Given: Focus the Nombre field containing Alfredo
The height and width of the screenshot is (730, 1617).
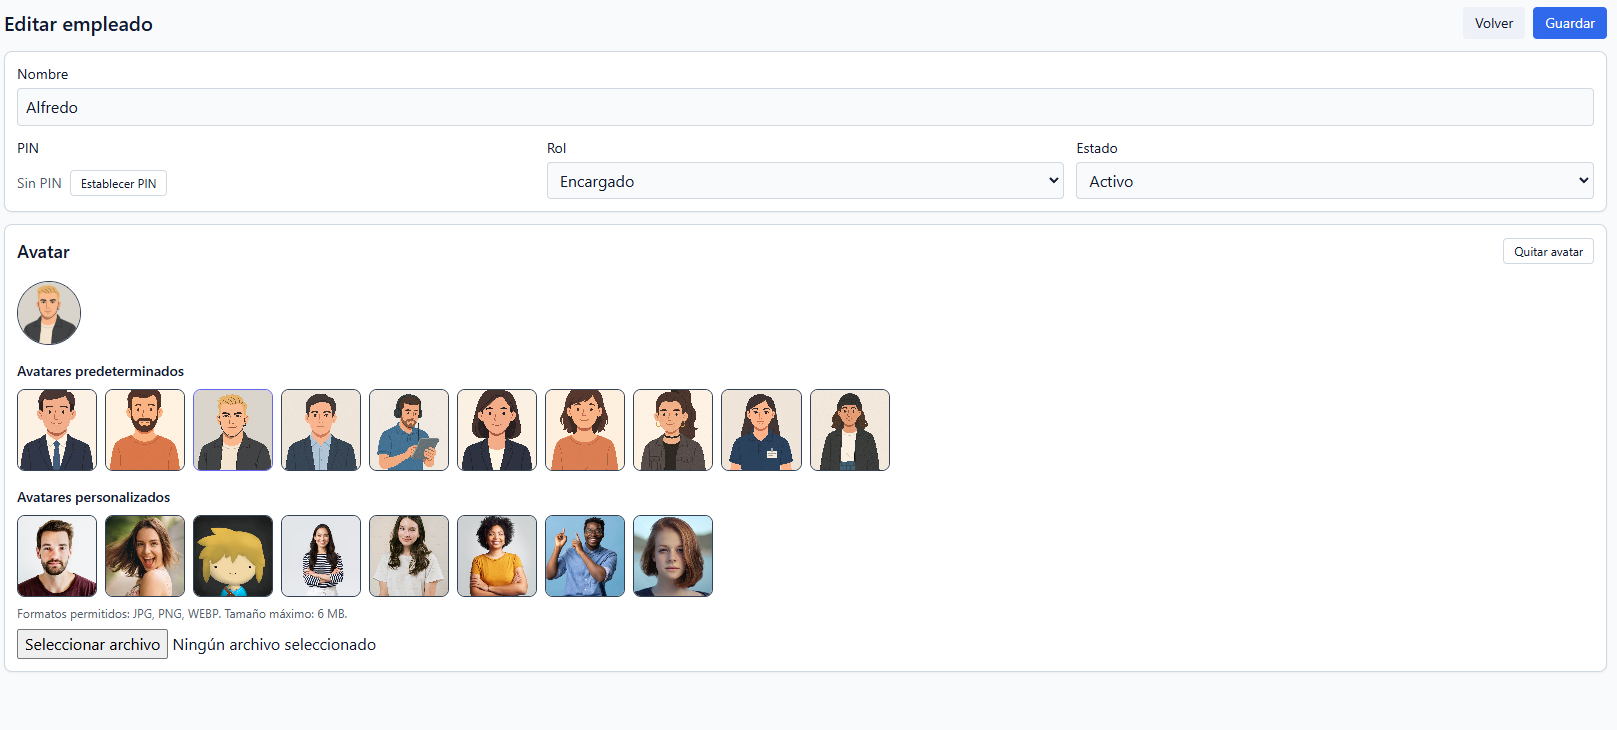Looking at the screenshot, I should pos(804,107).
